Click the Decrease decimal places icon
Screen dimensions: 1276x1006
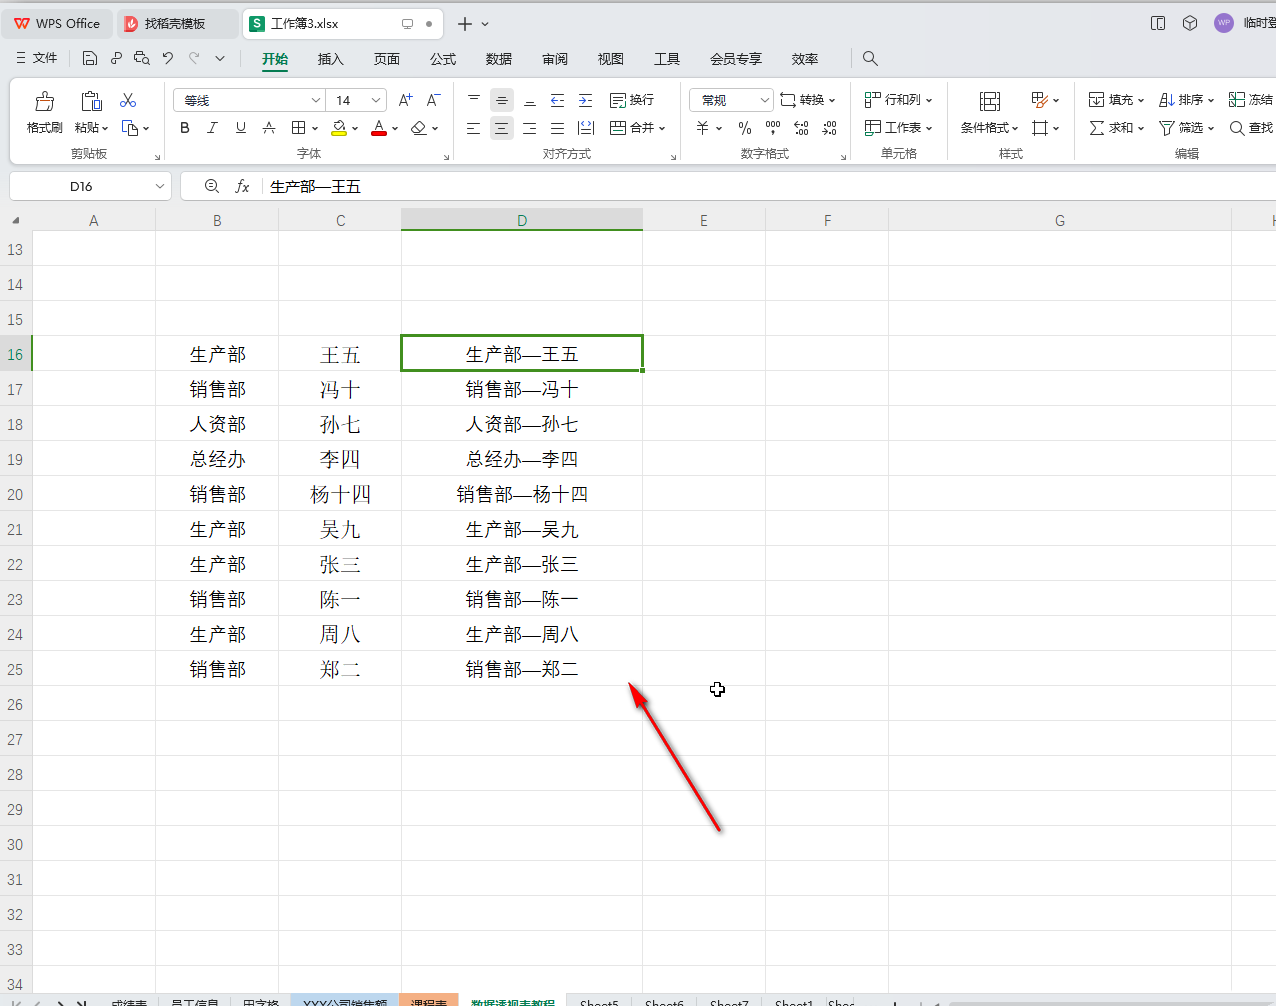(x=829, y=128)
